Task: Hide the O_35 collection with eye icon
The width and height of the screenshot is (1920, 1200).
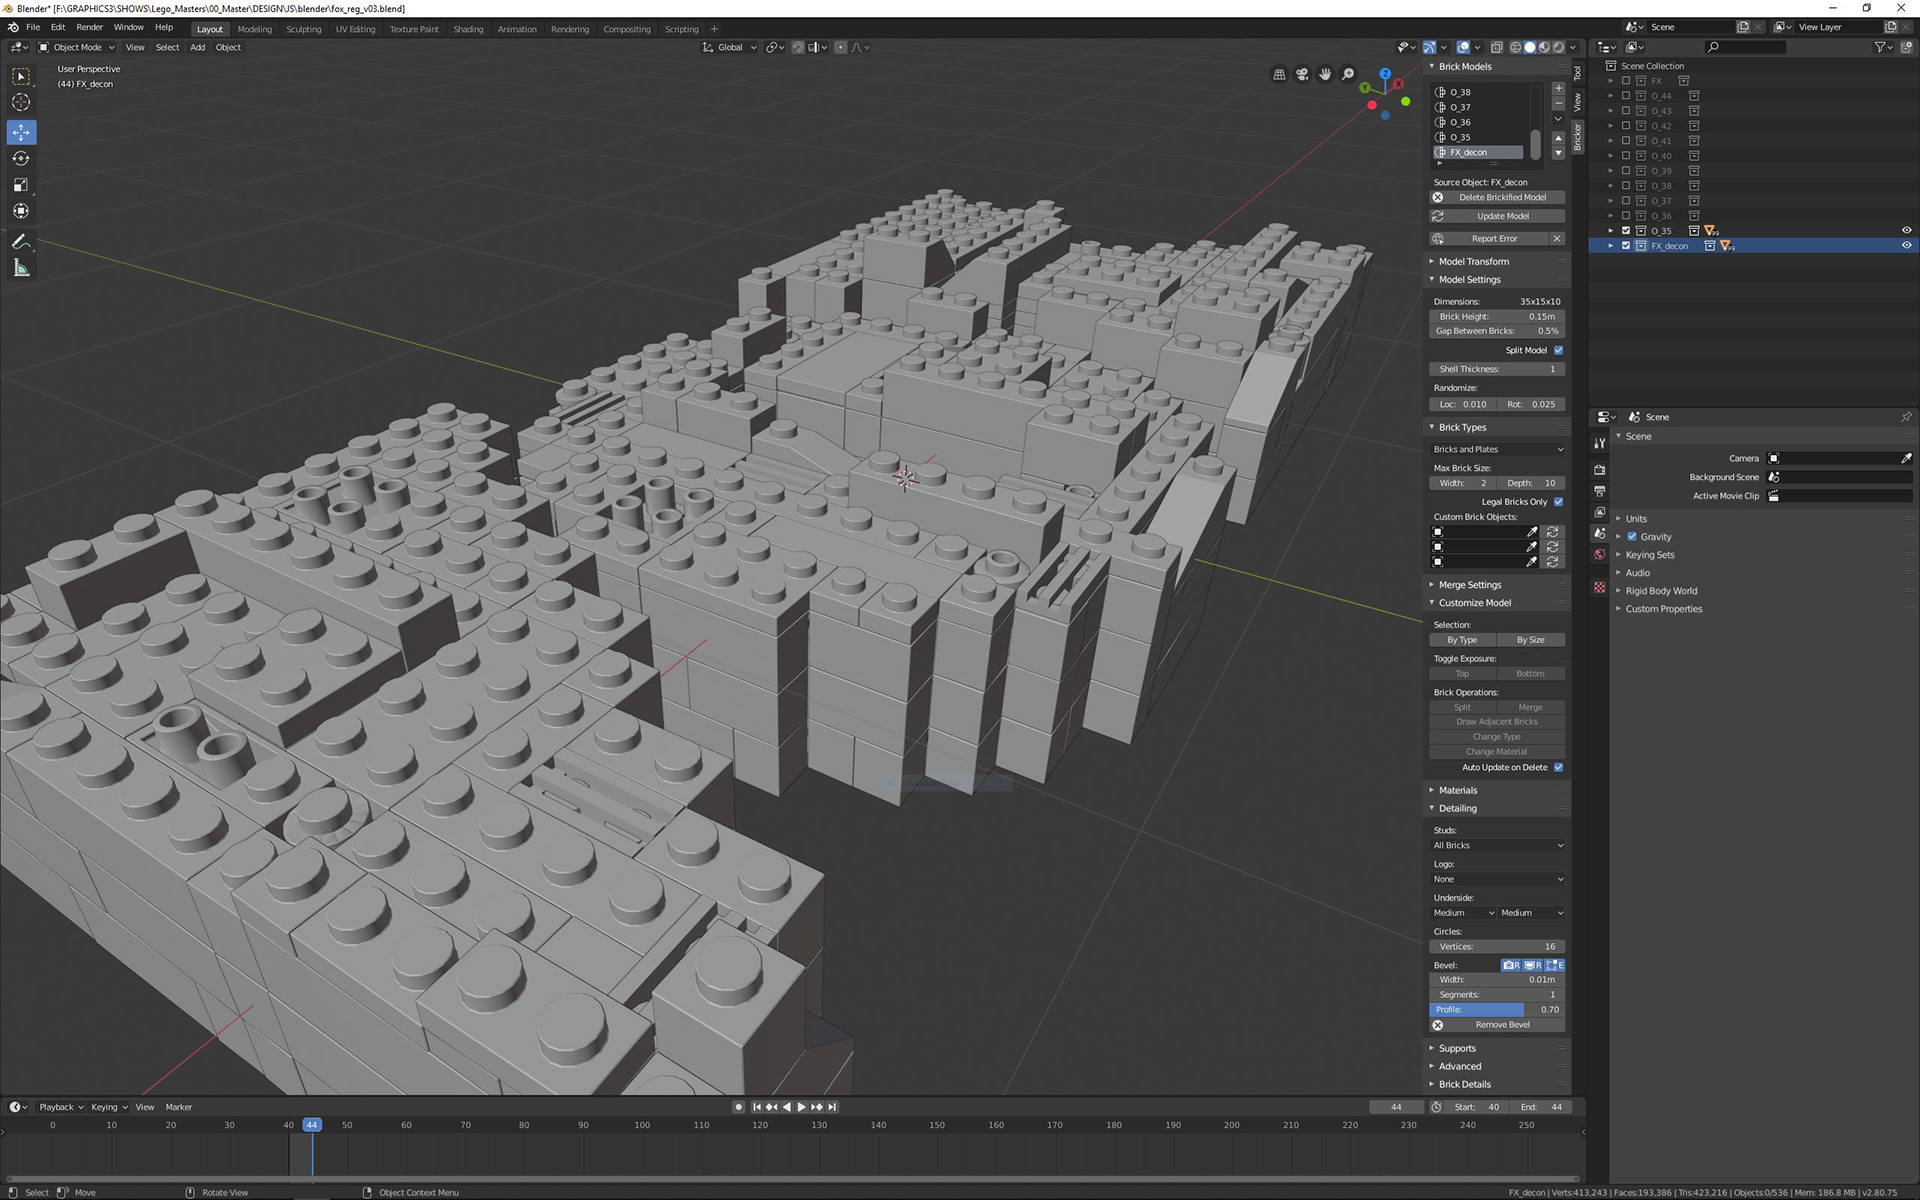Action: tap(1906, 231)
